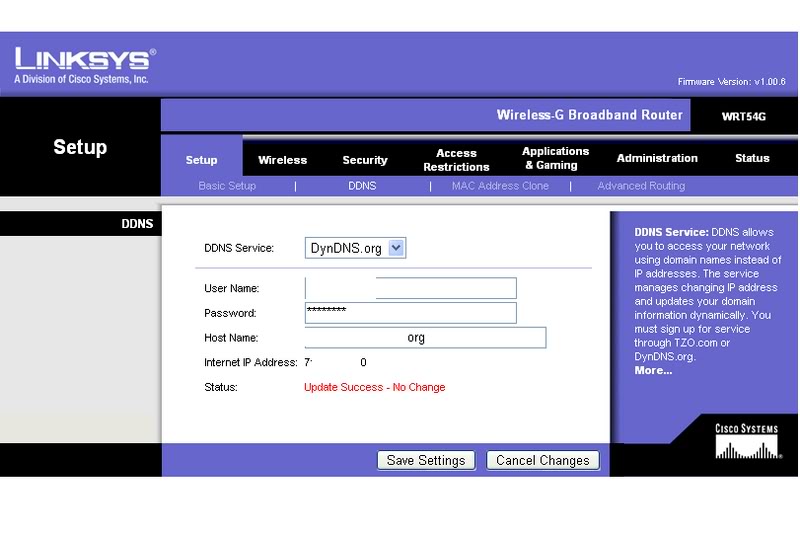Open the More... help link
This screenshot has height=534, width=800.
653,371
